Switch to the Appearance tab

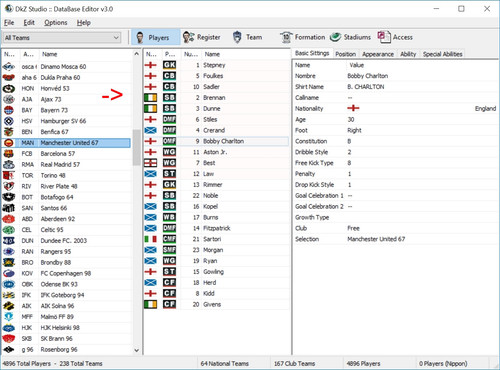(x=378, y=54)
